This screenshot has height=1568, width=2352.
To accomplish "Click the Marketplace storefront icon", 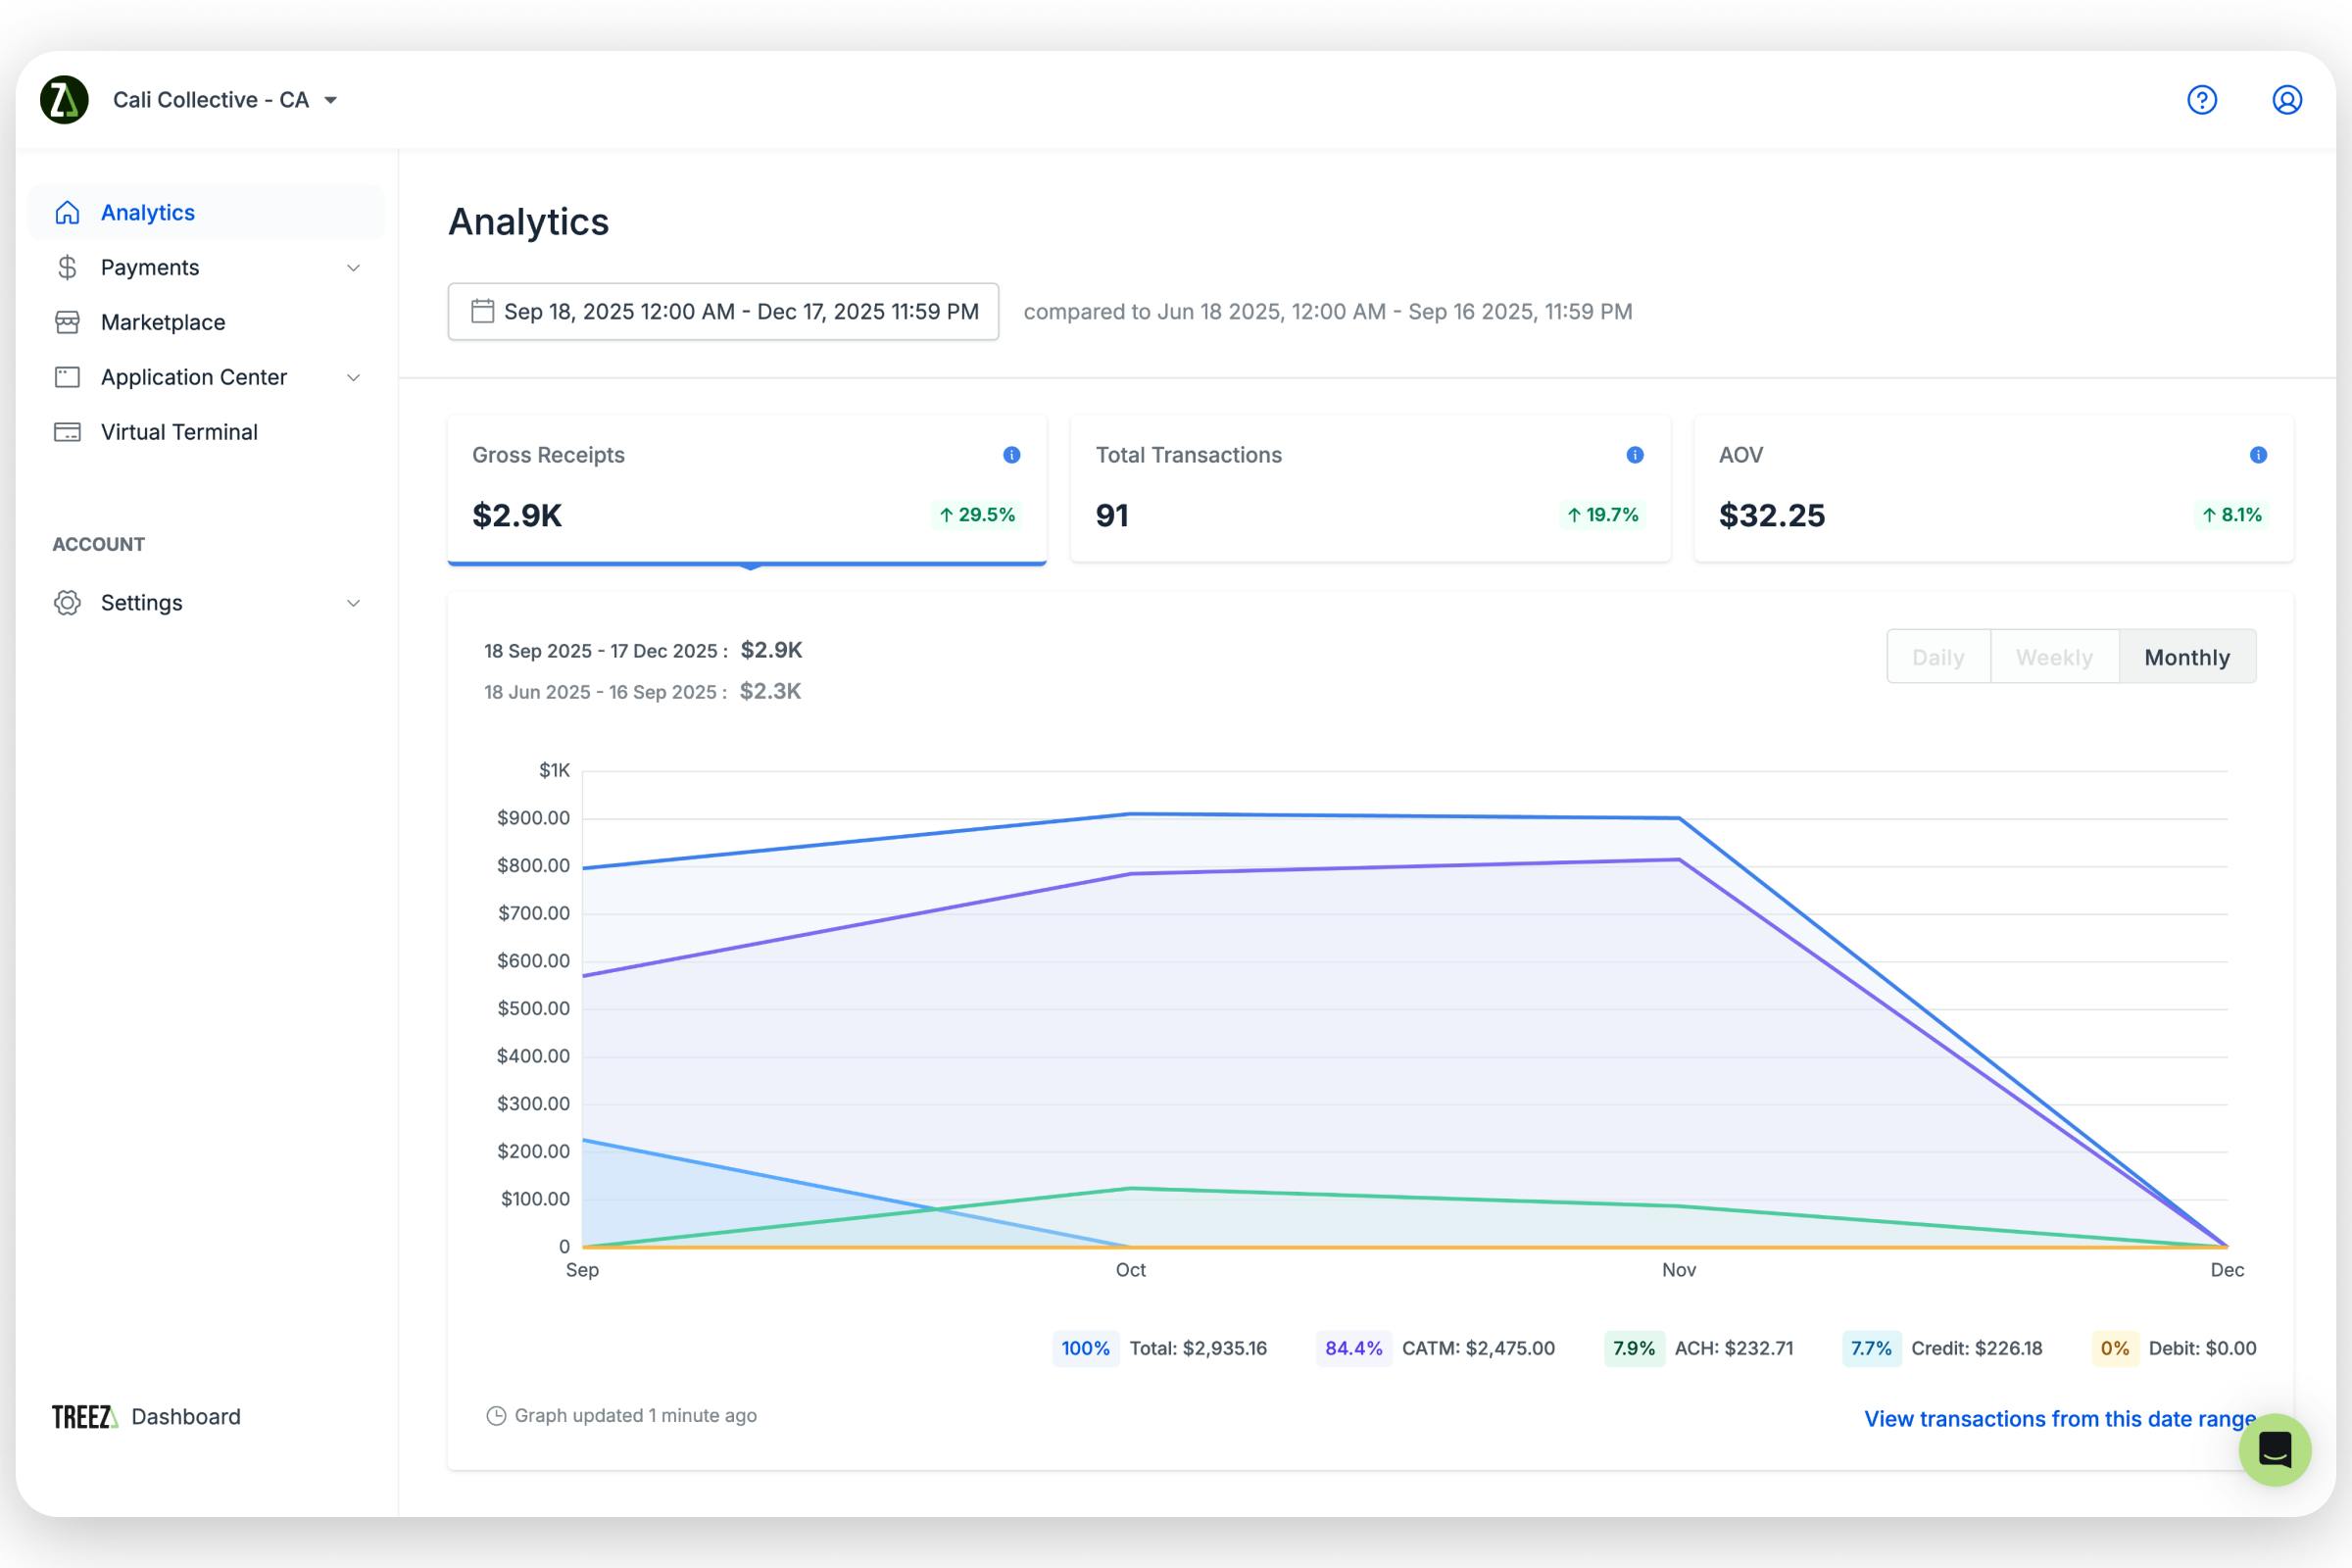I will coord(67,322).
